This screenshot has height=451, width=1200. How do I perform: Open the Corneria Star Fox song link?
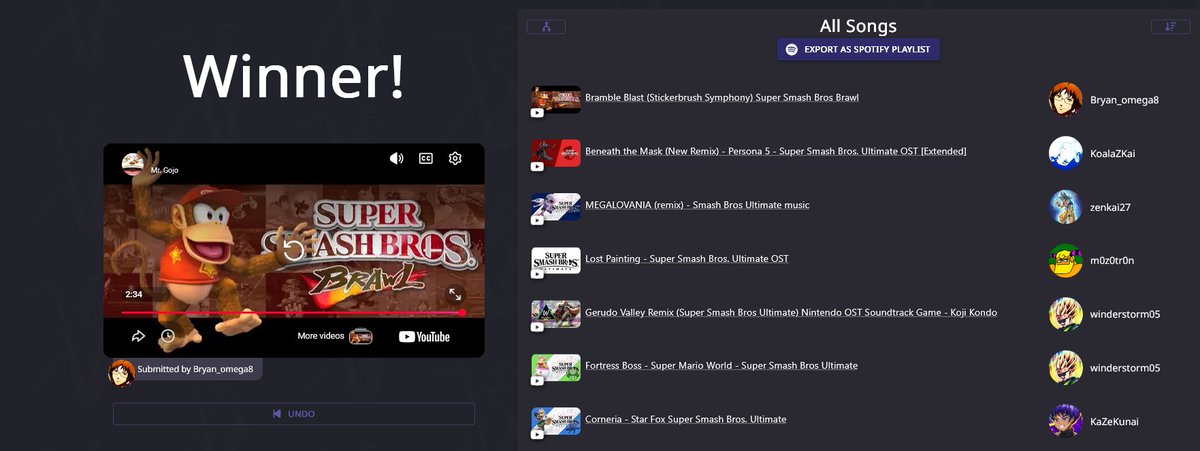(x=685, y=419)
